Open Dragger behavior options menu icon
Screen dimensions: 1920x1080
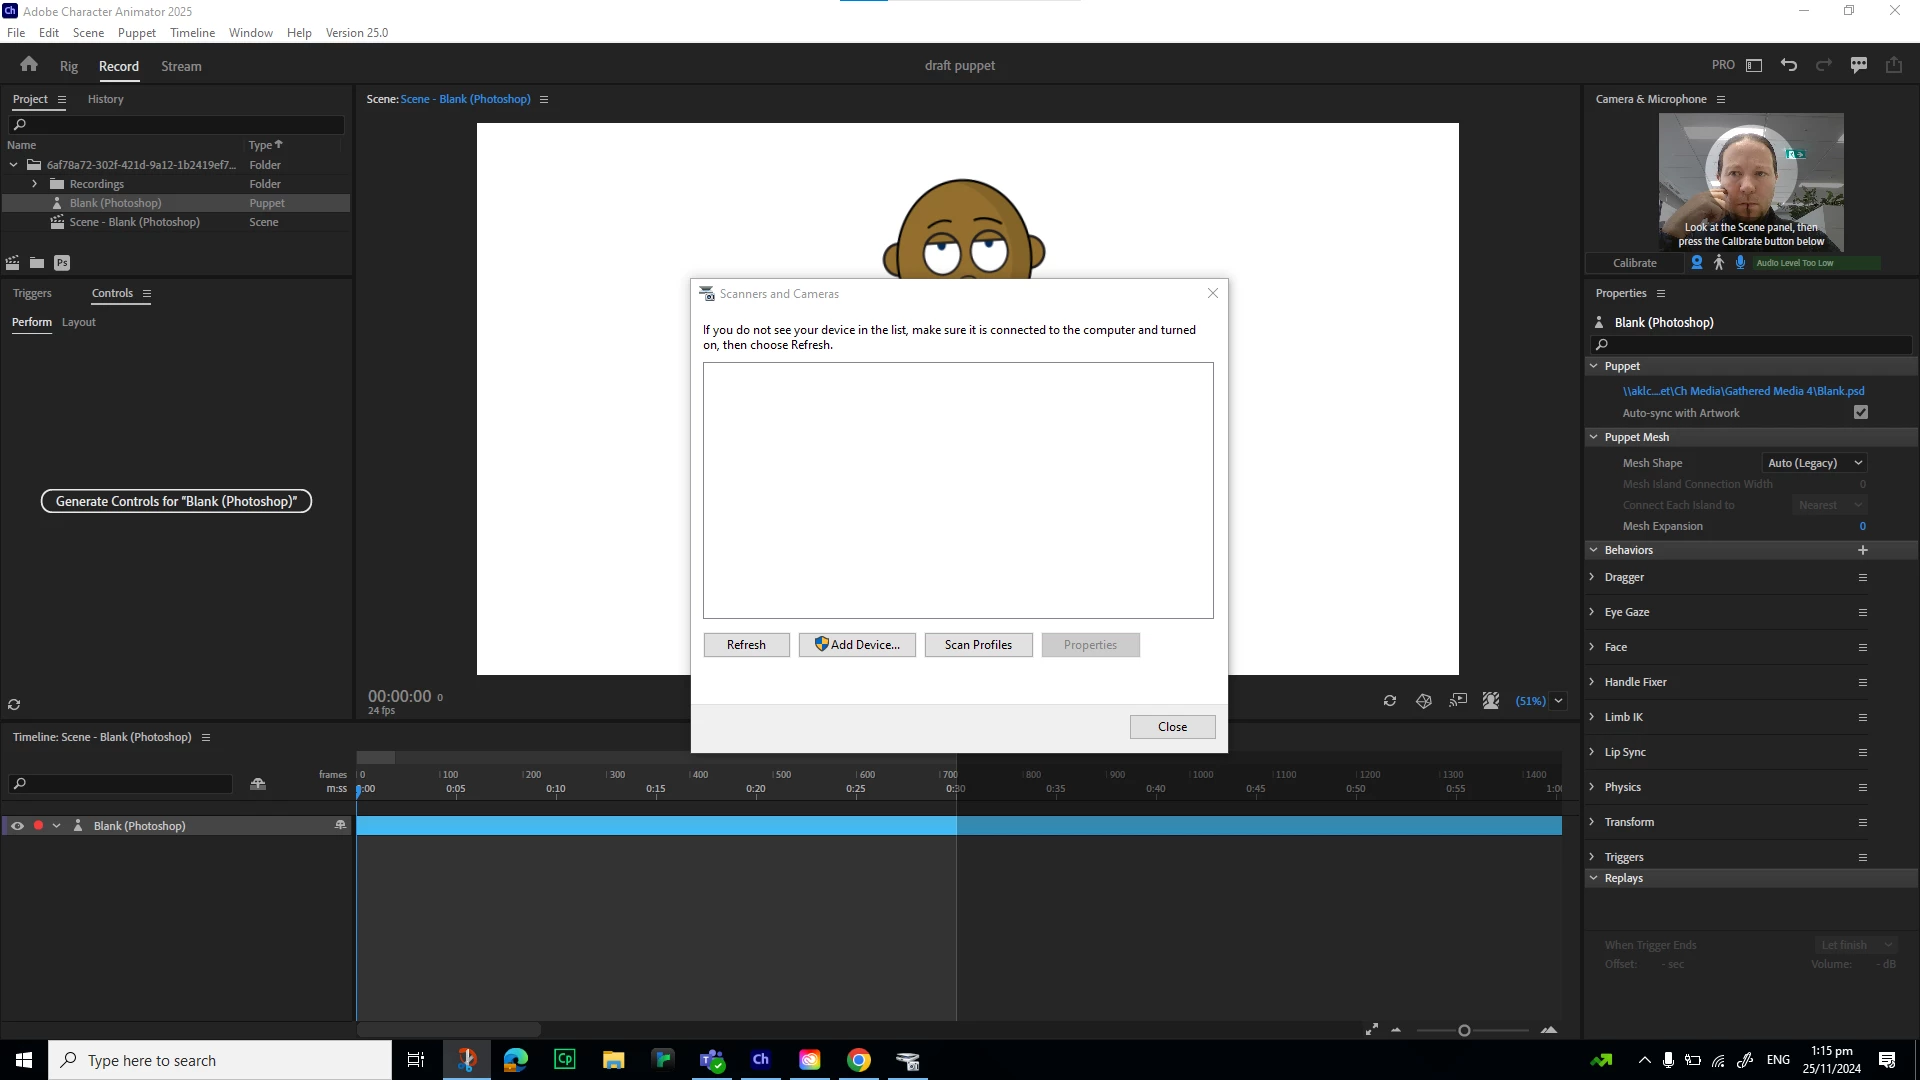(x=1862, y=577)
